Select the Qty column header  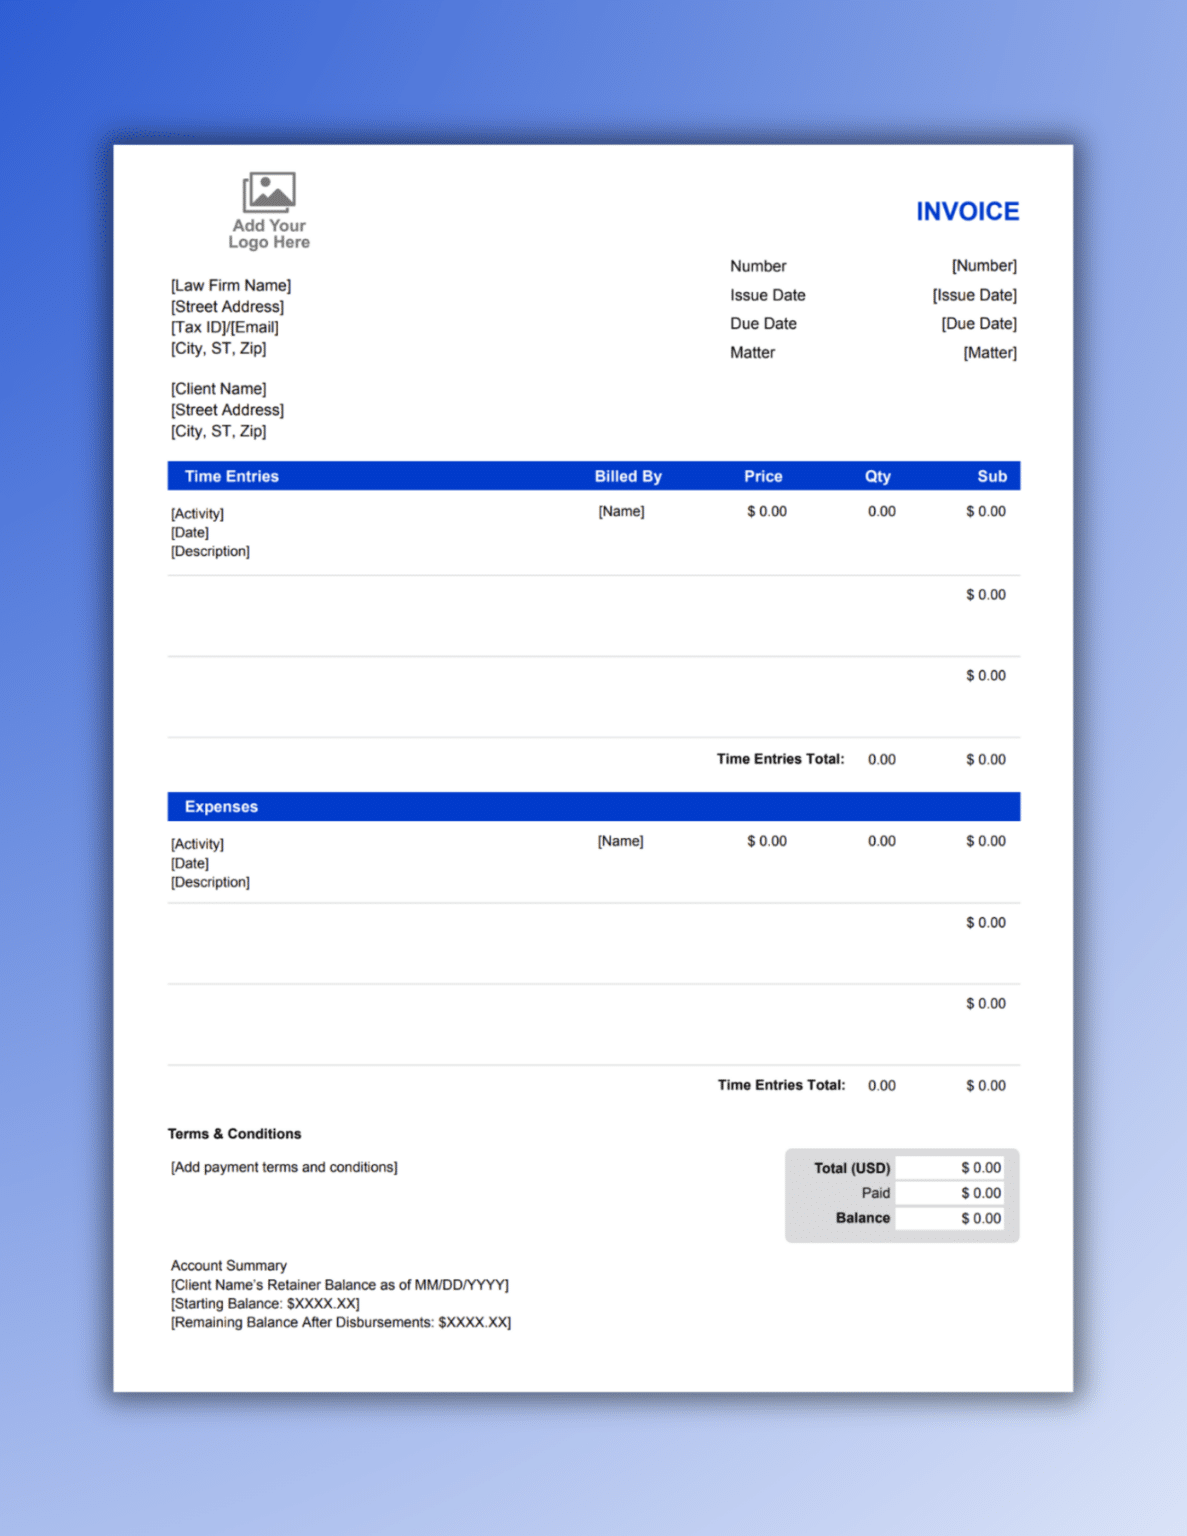877,476
